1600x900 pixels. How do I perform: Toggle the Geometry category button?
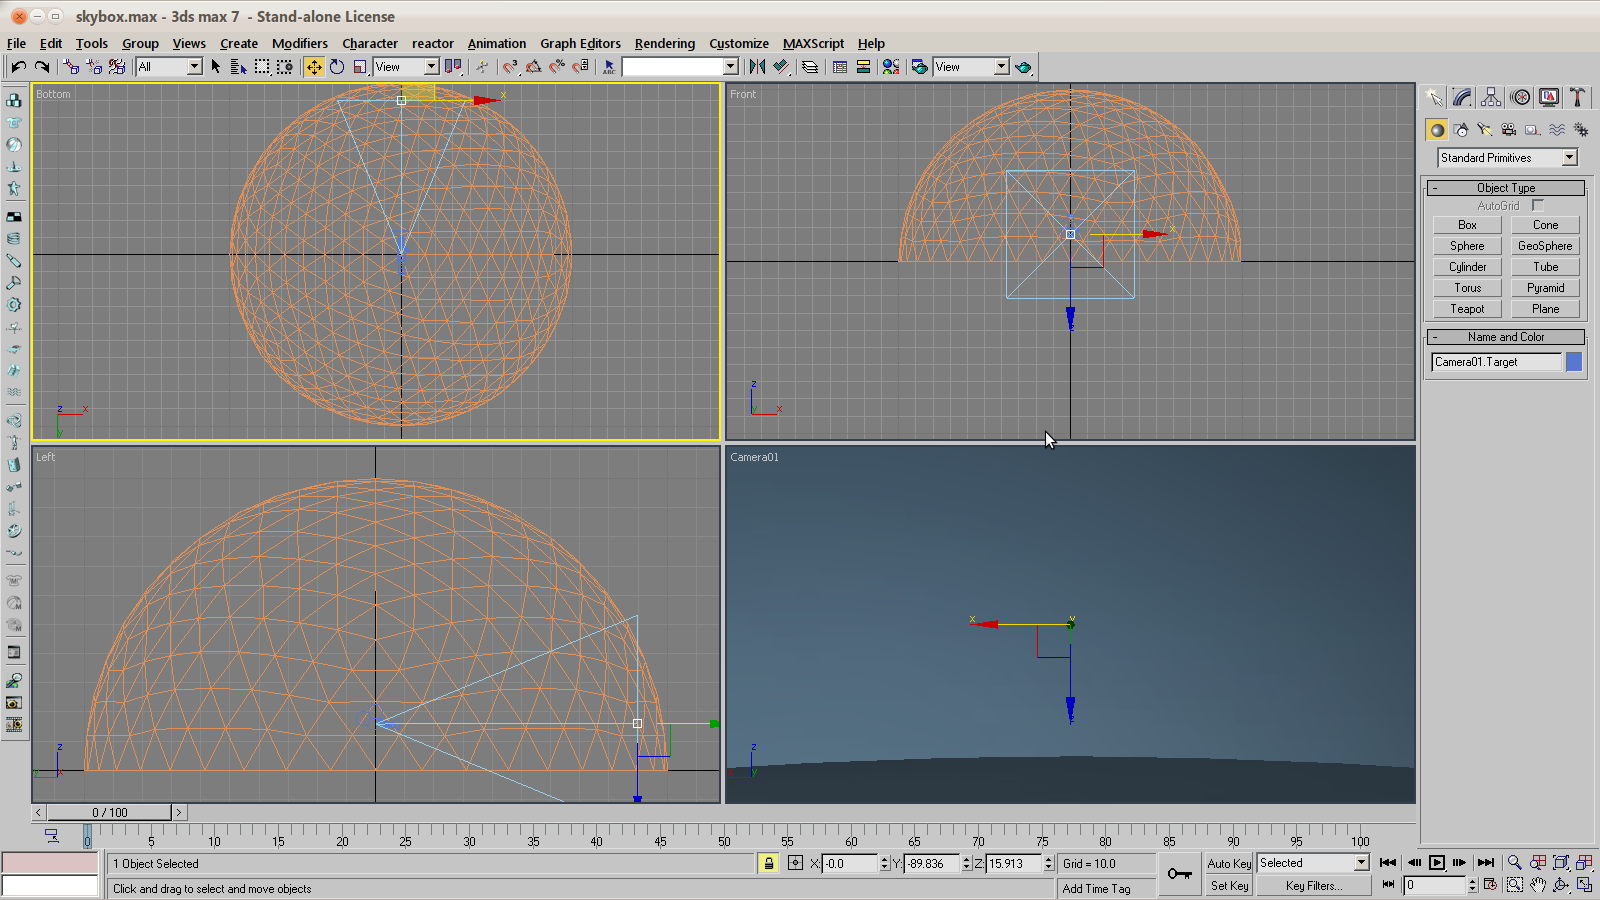(x=1437, y=130)
